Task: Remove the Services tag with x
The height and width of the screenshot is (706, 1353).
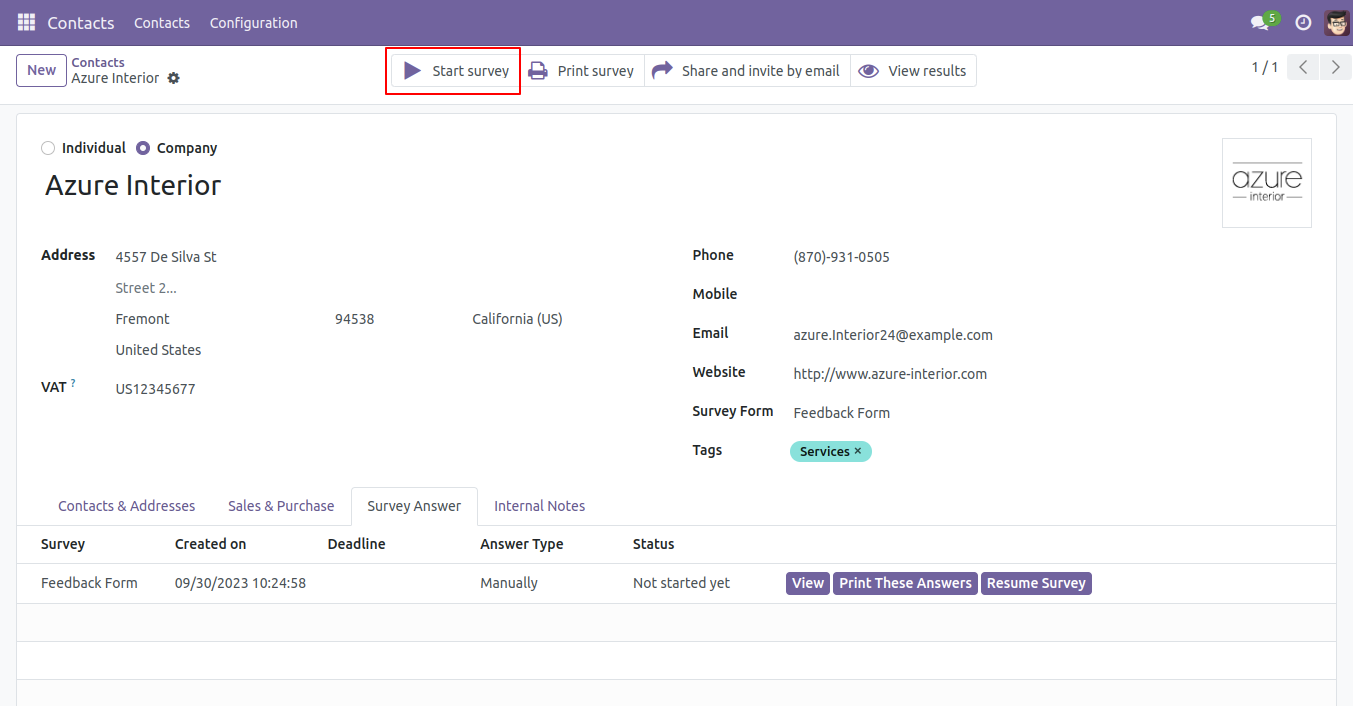Action: point(858,451)
